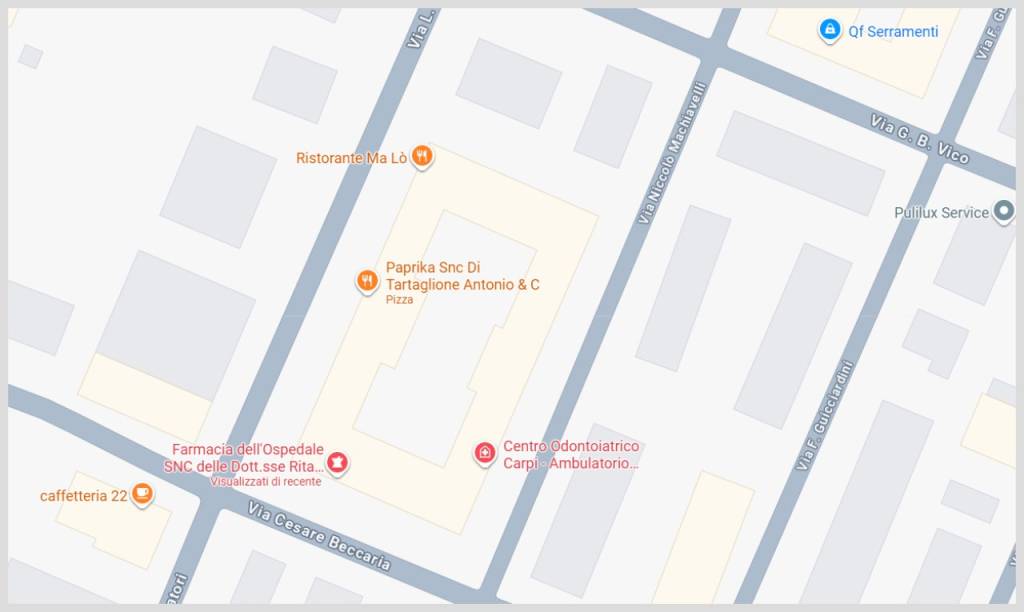Click the Centro Odontoiatrico Carpi medical marker
Image resolution: width=1024 pixels, height=612 pixels.
[485, 453]
